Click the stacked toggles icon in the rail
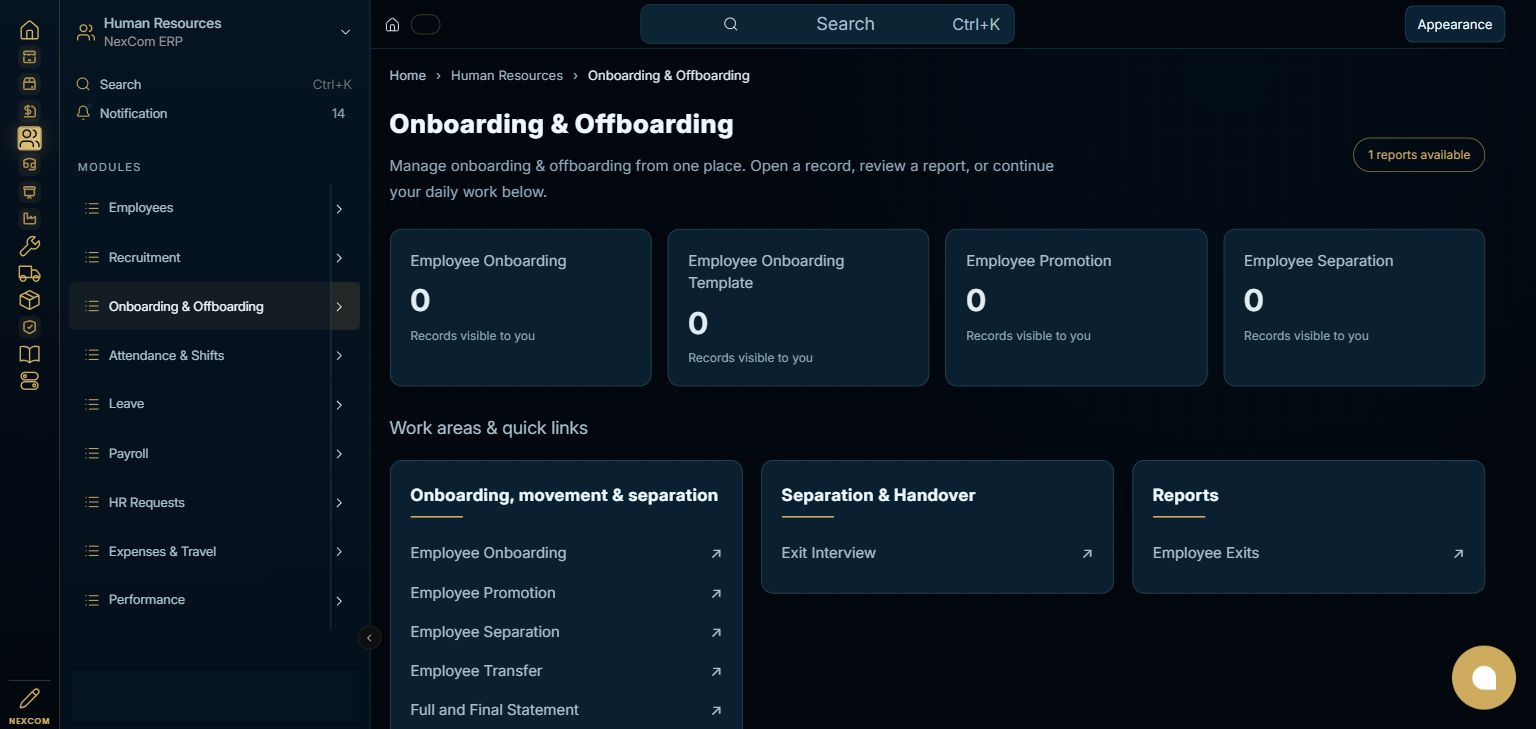 [30, 381]
